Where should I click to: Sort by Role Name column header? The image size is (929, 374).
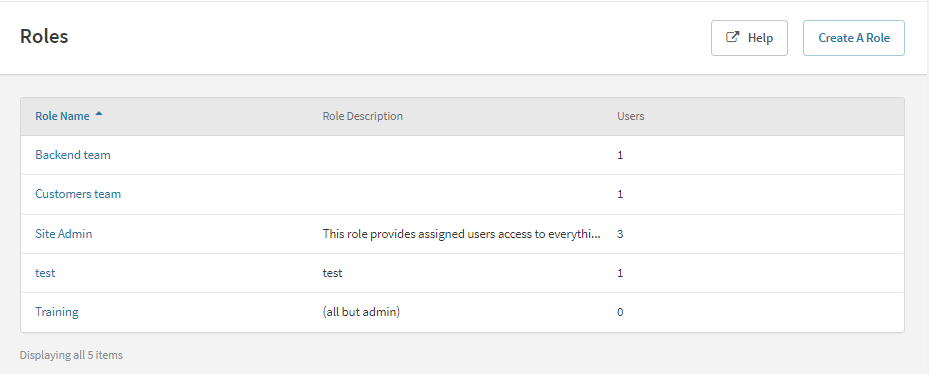click(62, 116)
